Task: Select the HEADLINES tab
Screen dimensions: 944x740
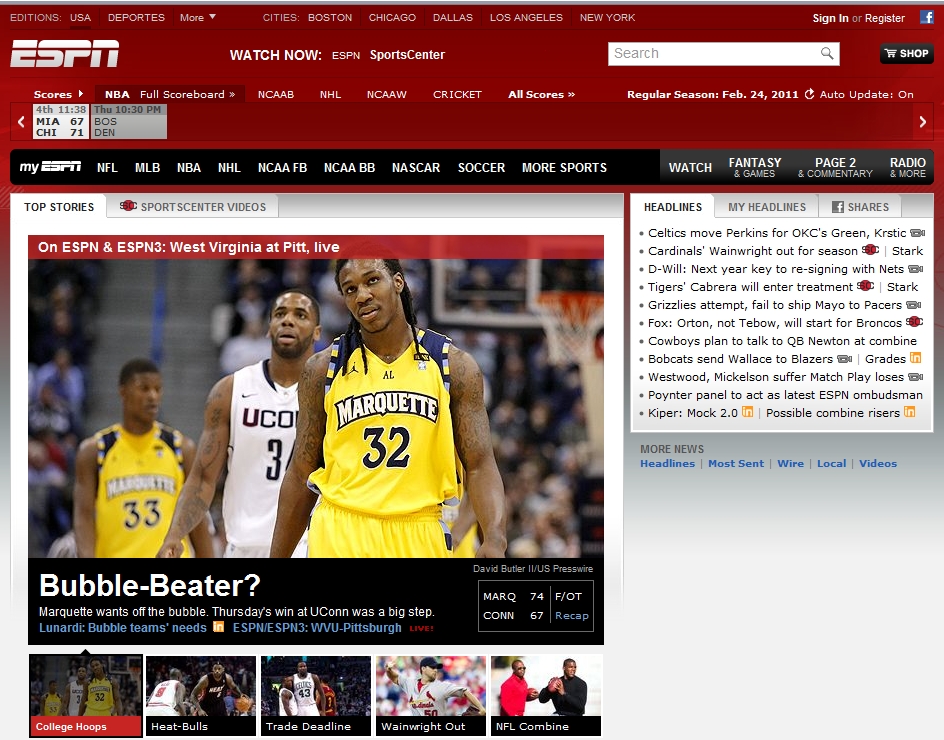Action: (x=672, y=207)
